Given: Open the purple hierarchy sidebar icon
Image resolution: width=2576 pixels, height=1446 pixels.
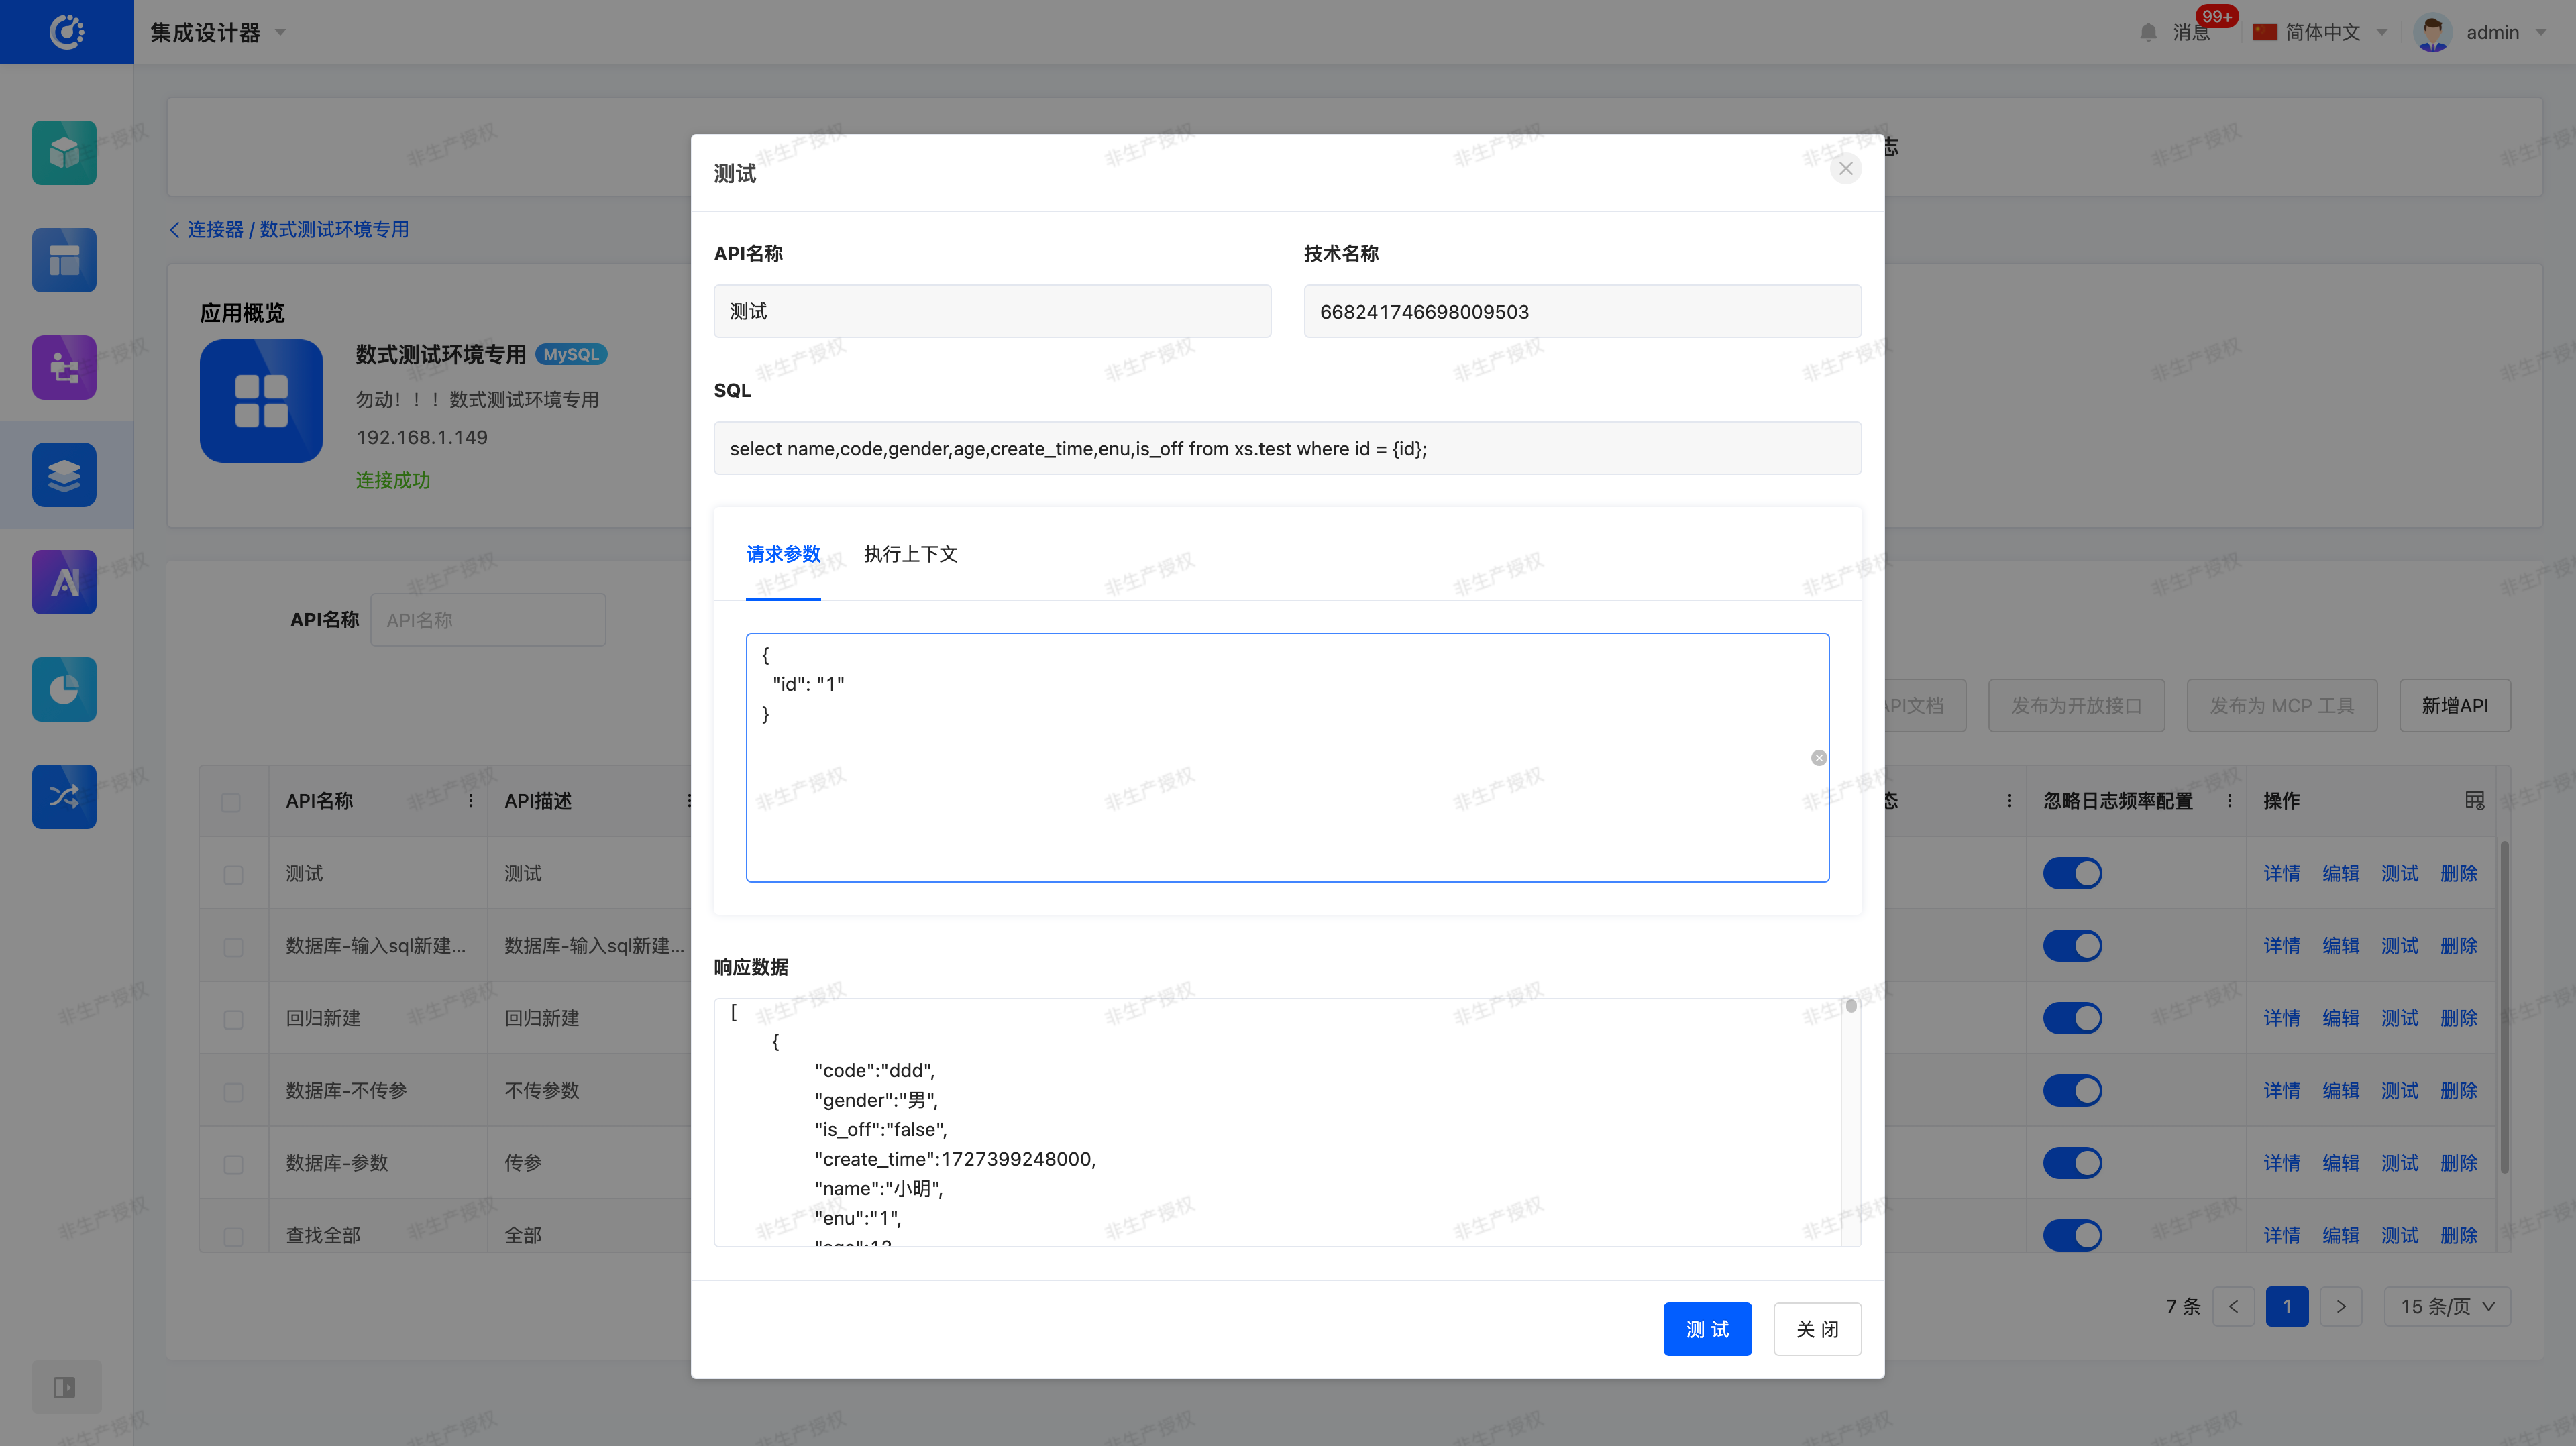Looking at the screenshot, I should coord(64,367).
